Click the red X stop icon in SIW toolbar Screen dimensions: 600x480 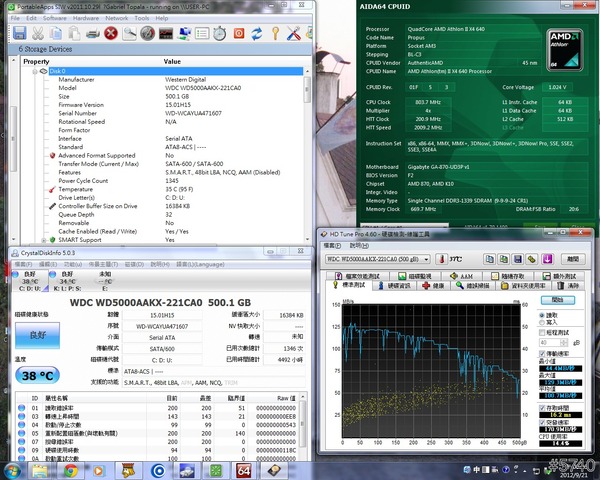coord(111,32)
